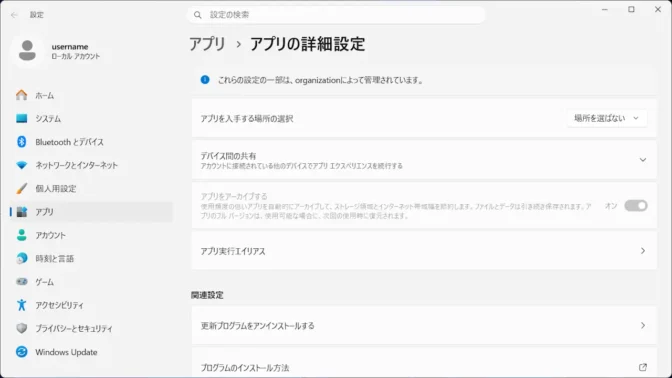The width and height of the screenshot is (672, 378).
Task: Click the アプリ sidebar icon
Action: click(21, 212)
